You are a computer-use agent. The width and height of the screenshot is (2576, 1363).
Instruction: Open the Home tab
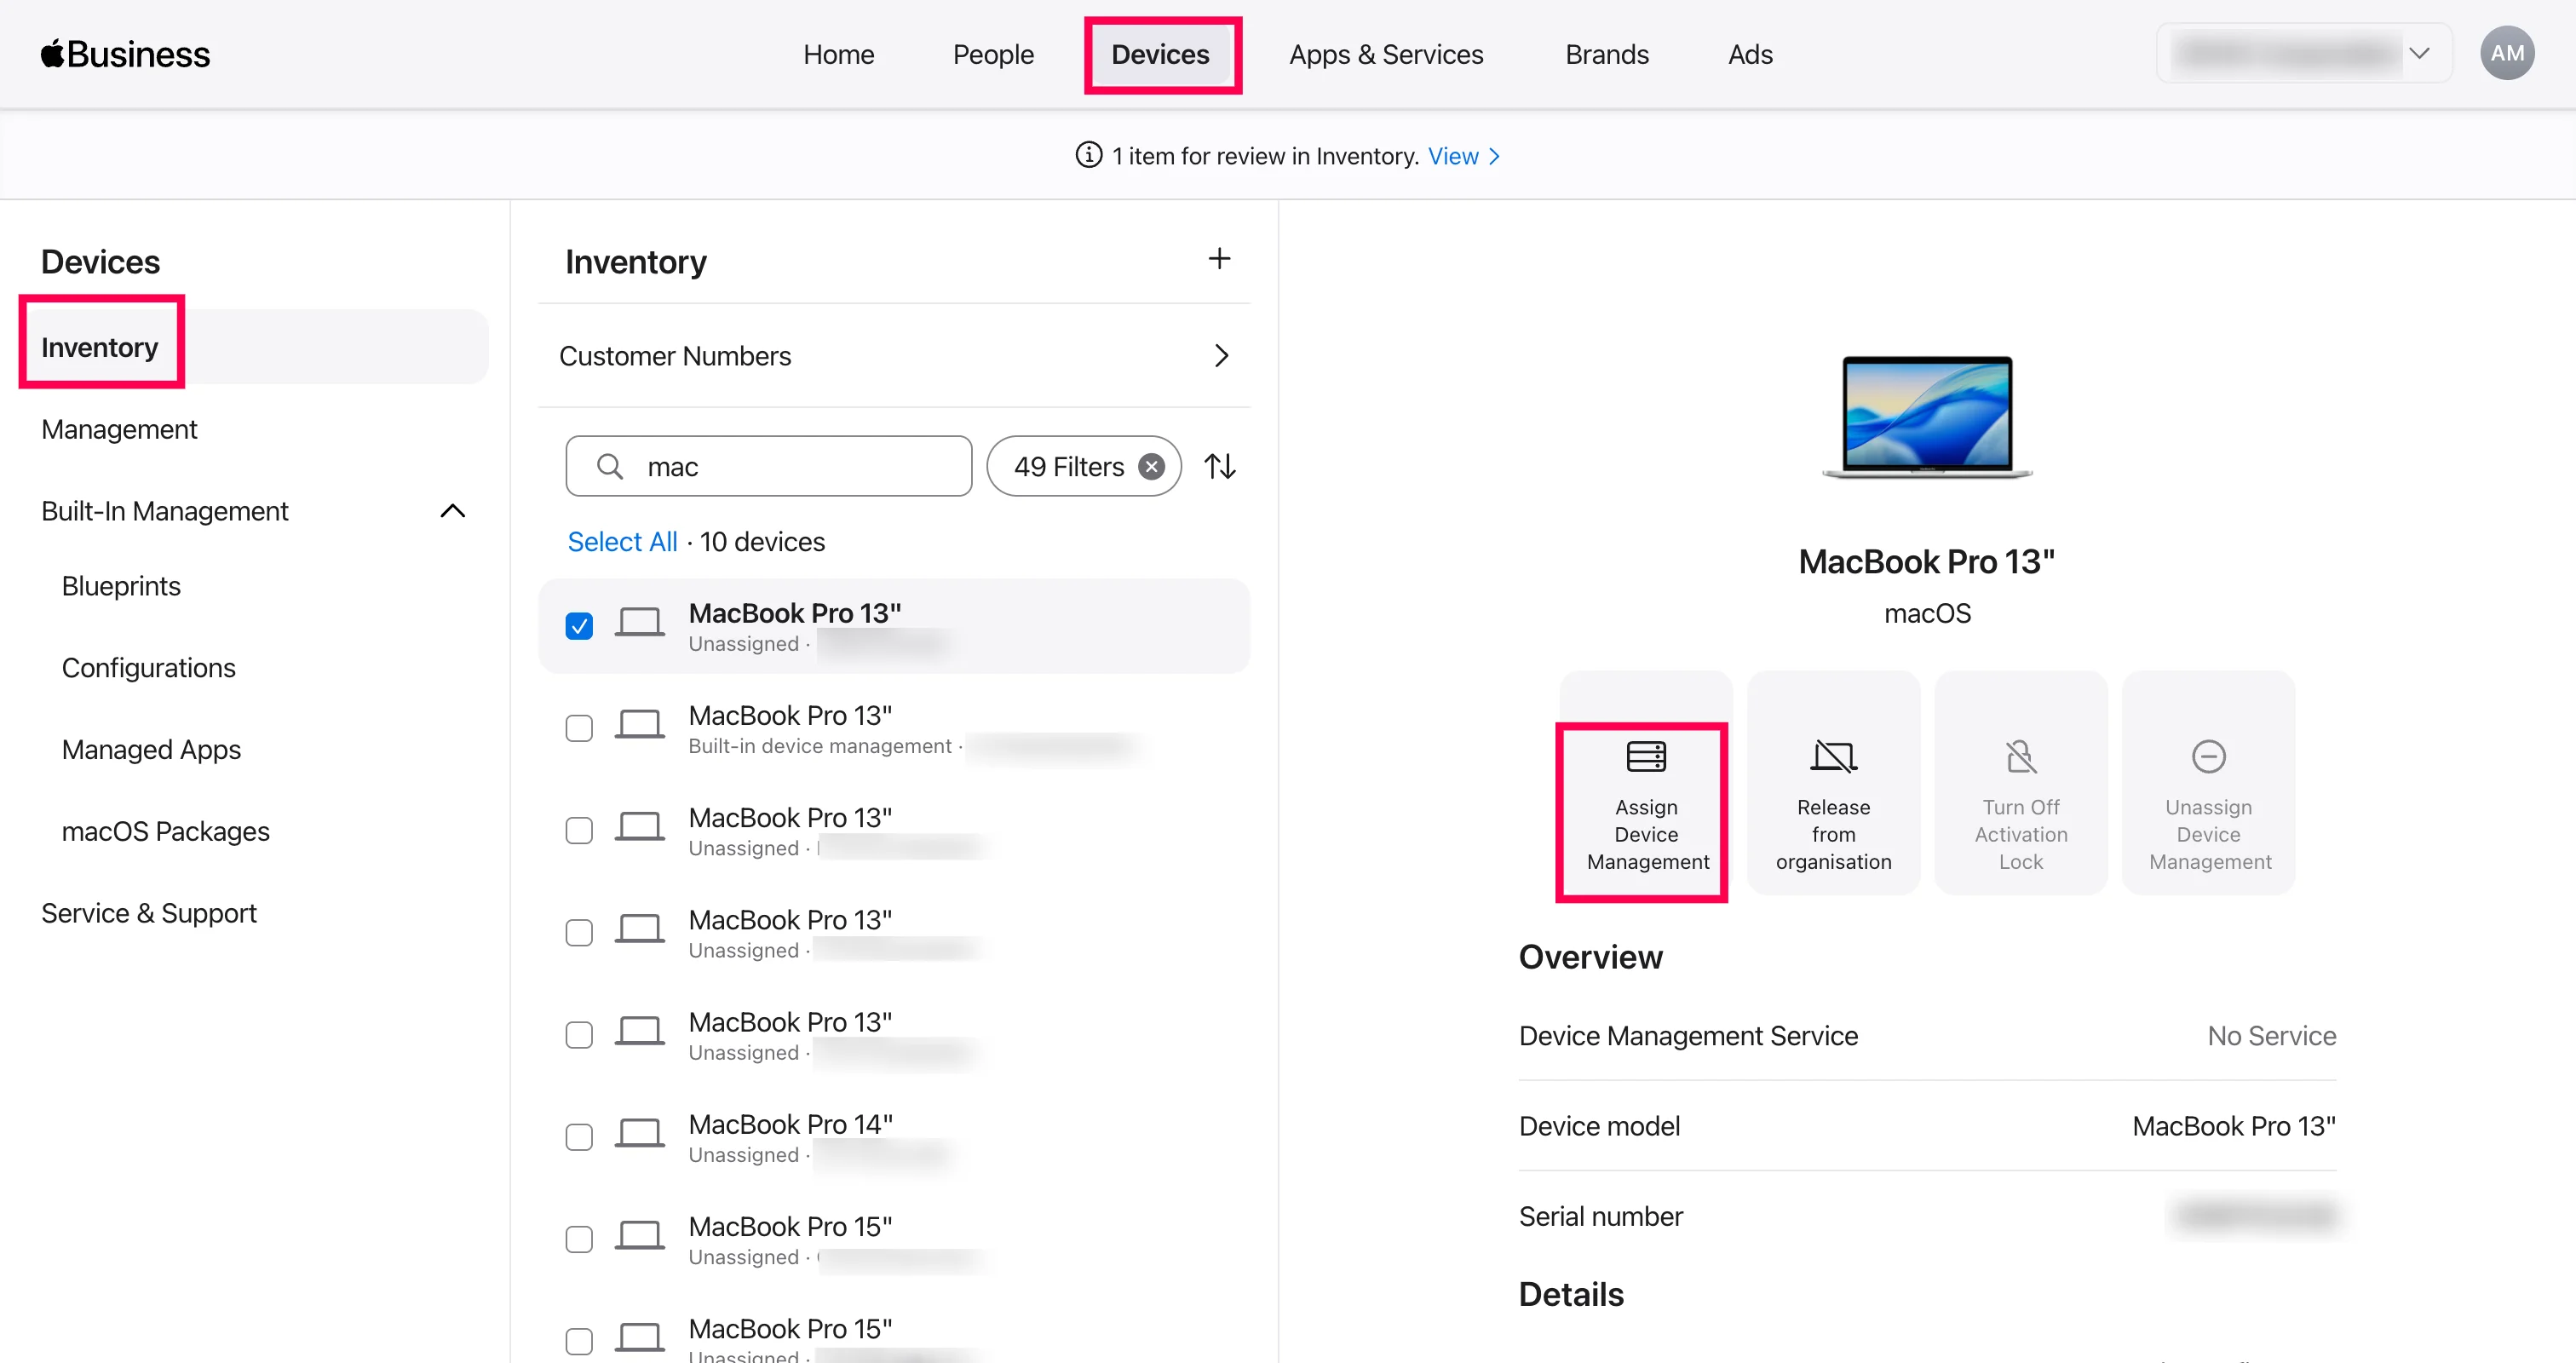pos(838,54)
